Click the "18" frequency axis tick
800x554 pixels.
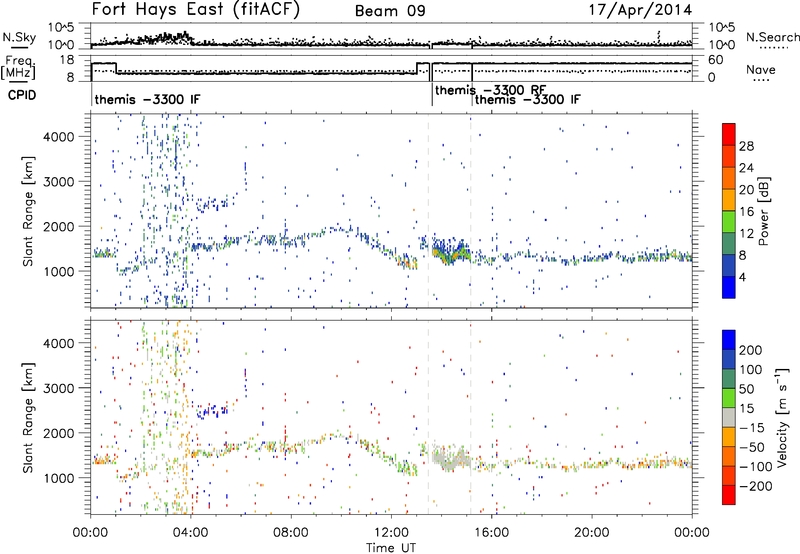point(67,60)
